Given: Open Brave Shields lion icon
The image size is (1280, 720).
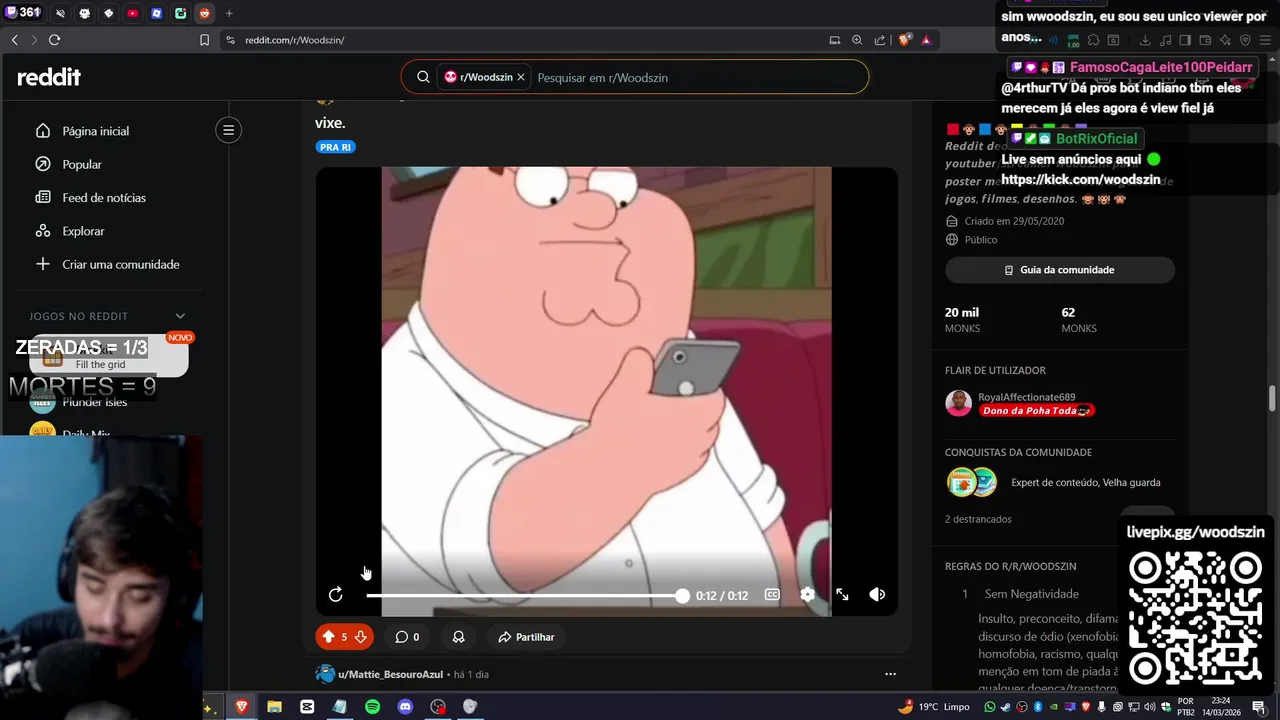Looking at the screenshot, I should 904,40.
